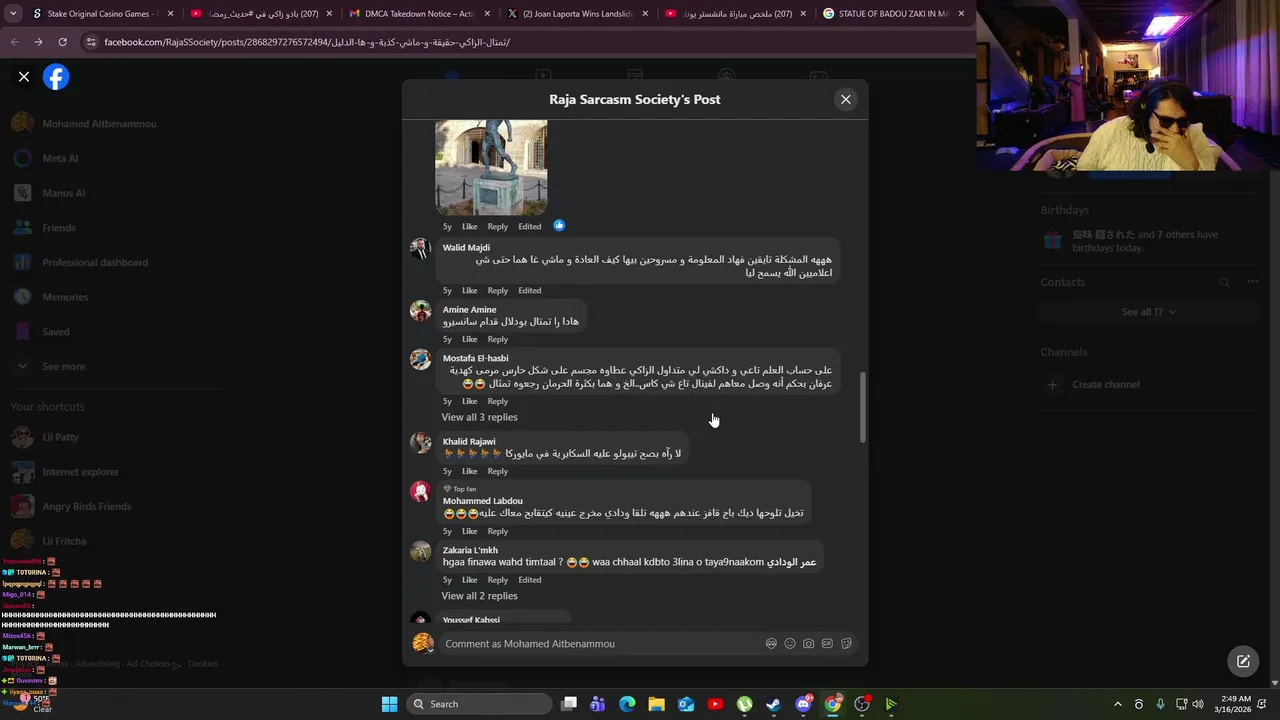Close the Stake Original Casino Games tab
1280x720 pixels.
(x=171, y=14)
